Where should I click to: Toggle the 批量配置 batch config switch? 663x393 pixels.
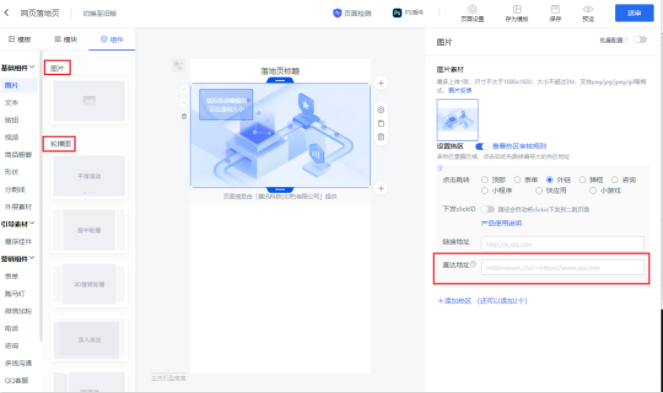640,40
